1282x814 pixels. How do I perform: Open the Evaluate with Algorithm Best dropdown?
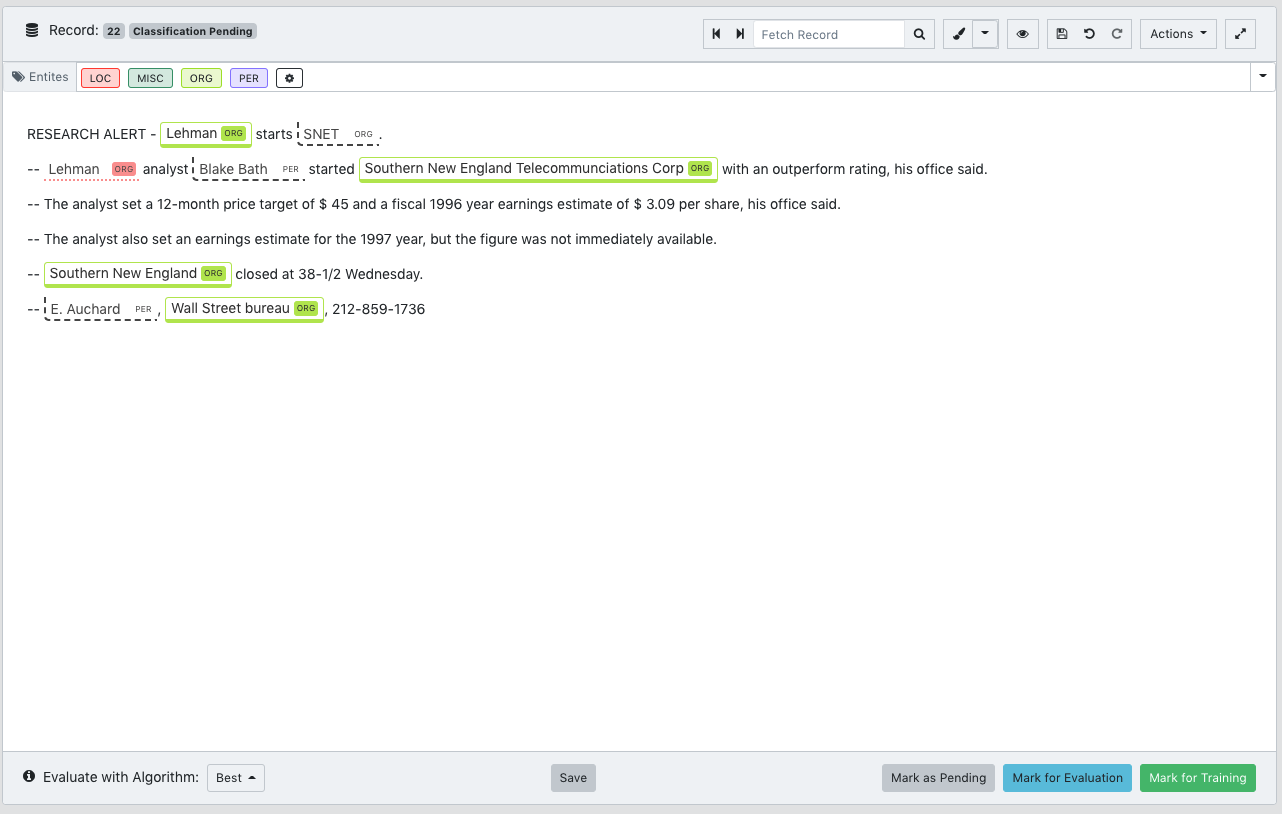coord(236,778)
